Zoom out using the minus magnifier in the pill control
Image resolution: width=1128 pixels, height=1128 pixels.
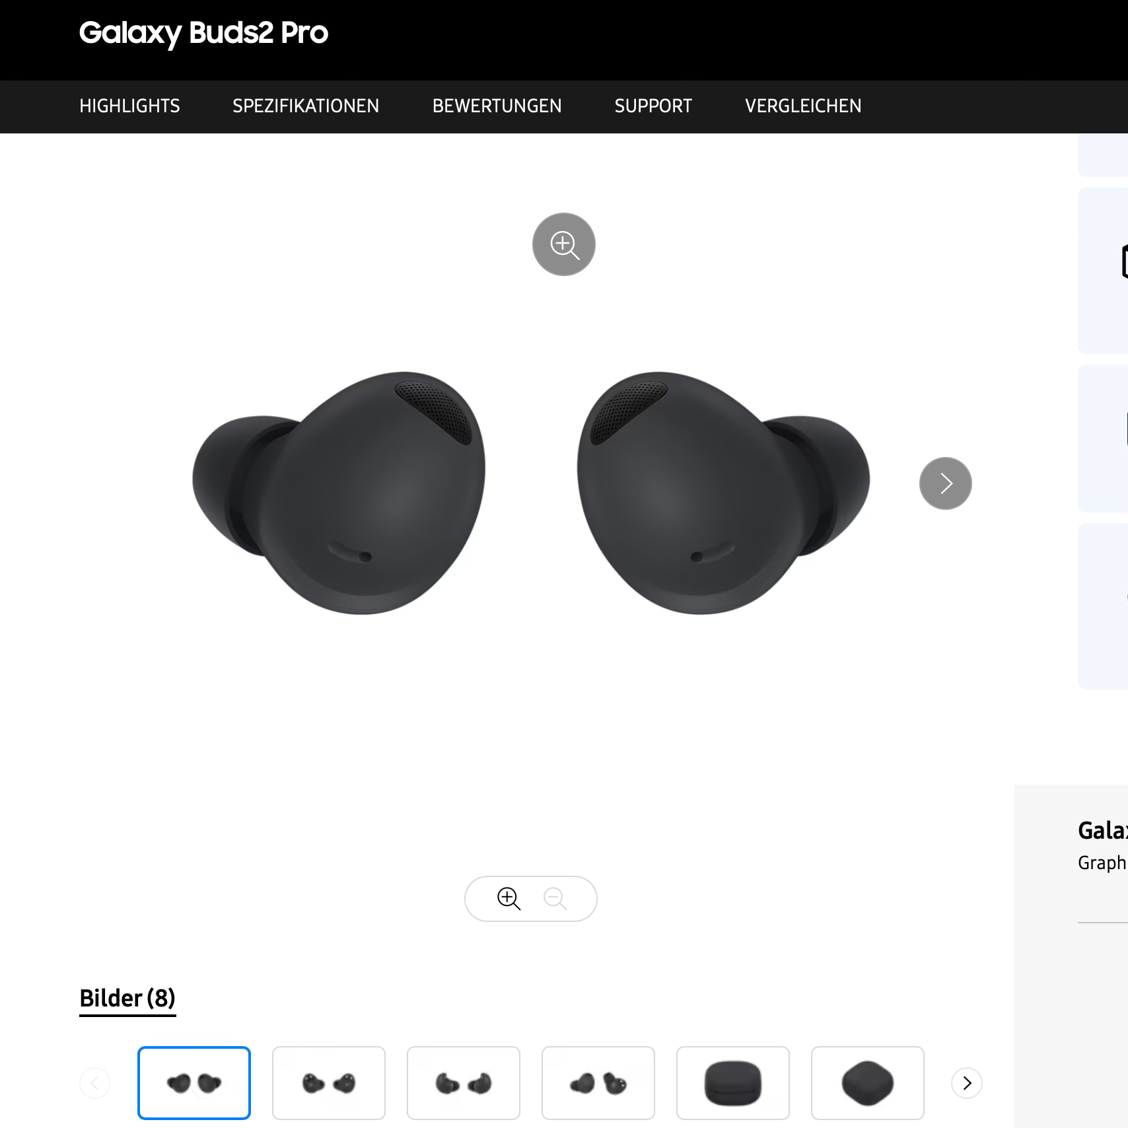(x=555, y=898)
